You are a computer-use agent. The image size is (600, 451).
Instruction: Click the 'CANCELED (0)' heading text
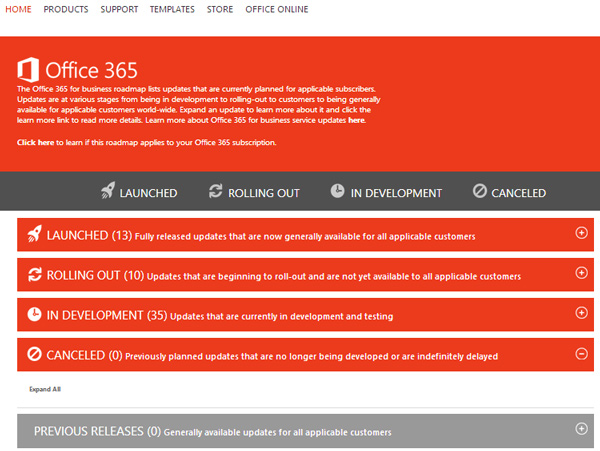[84, 355]
